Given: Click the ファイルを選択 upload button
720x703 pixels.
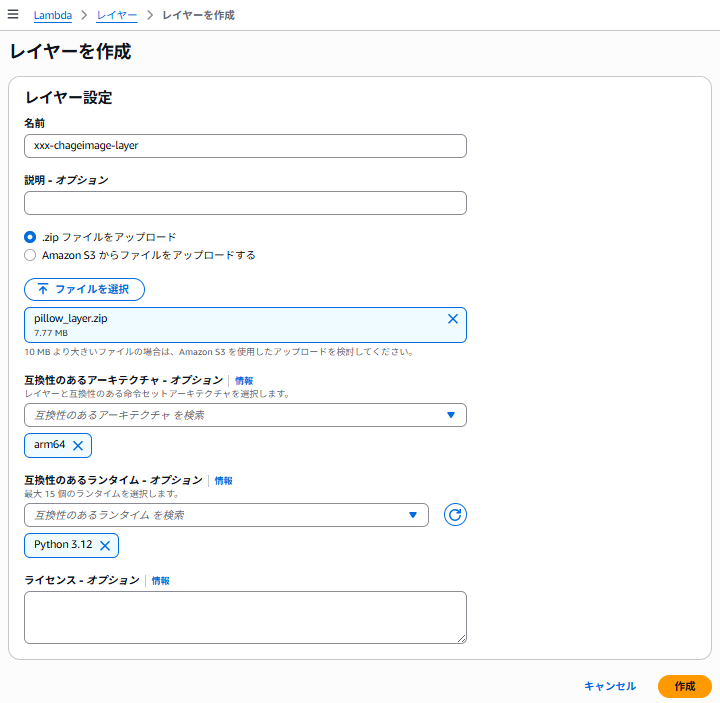Looking at the screenshot, I should click(x=84, y=289).
